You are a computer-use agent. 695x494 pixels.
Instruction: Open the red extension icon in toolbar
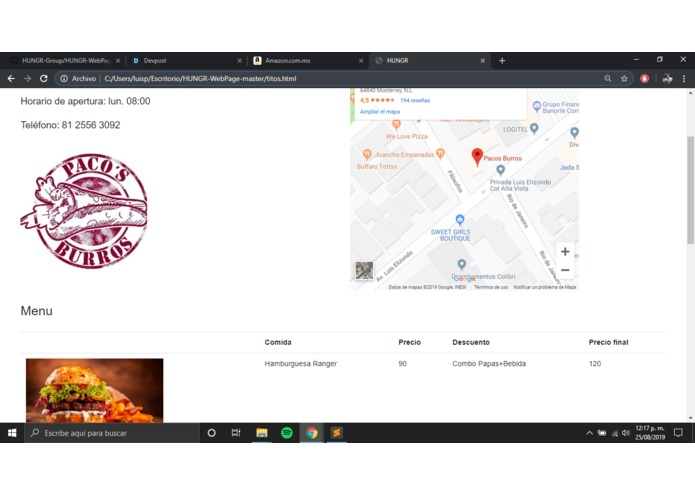click(644, 78)
